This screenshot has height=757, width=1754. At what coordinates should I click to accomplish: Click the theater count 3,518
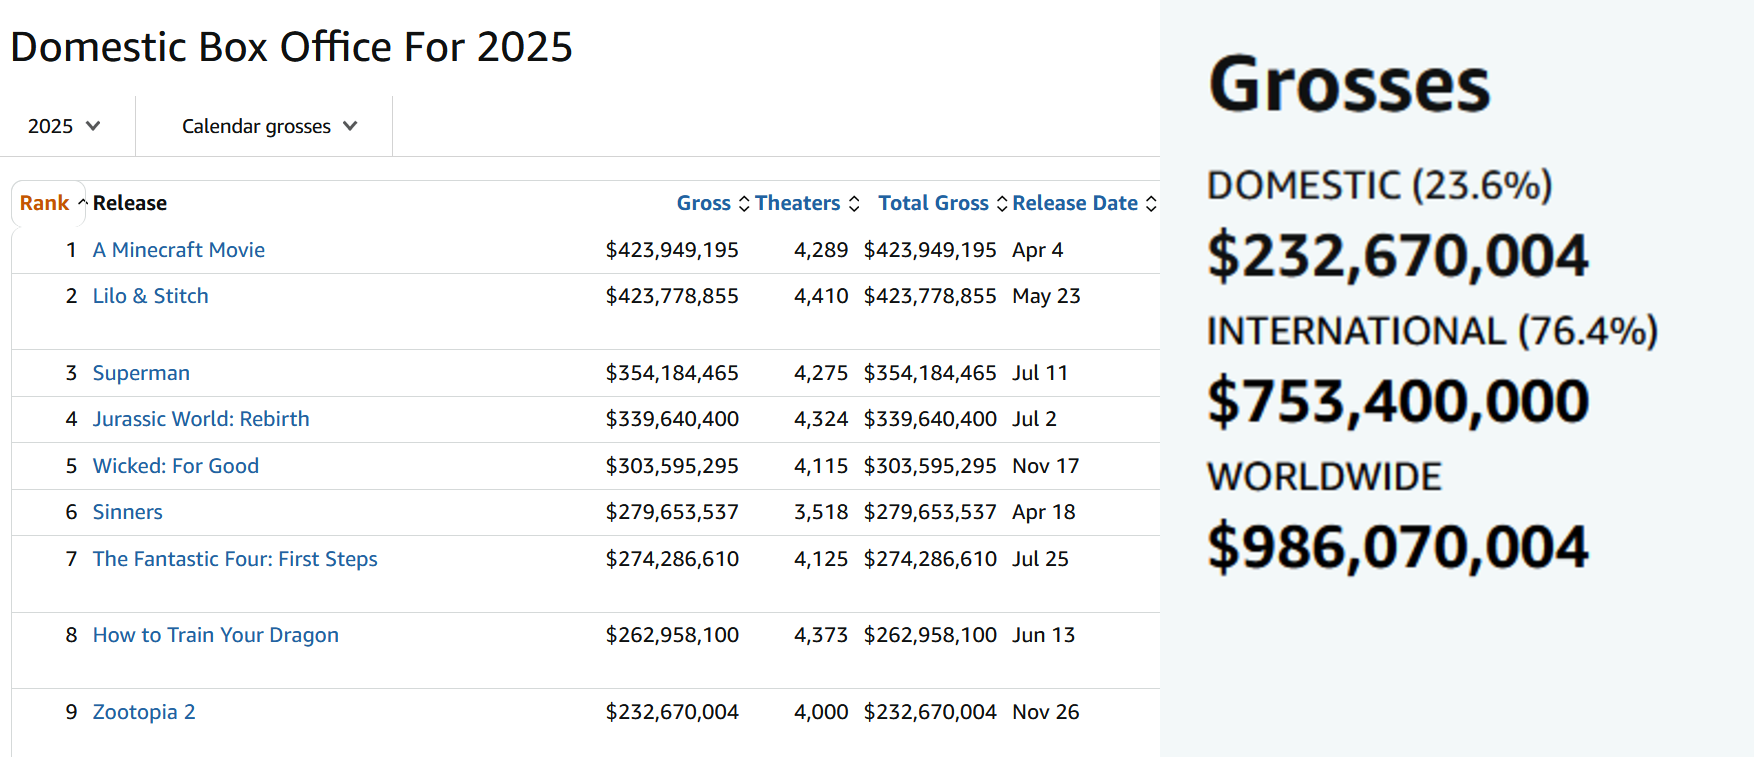(821, 512)
